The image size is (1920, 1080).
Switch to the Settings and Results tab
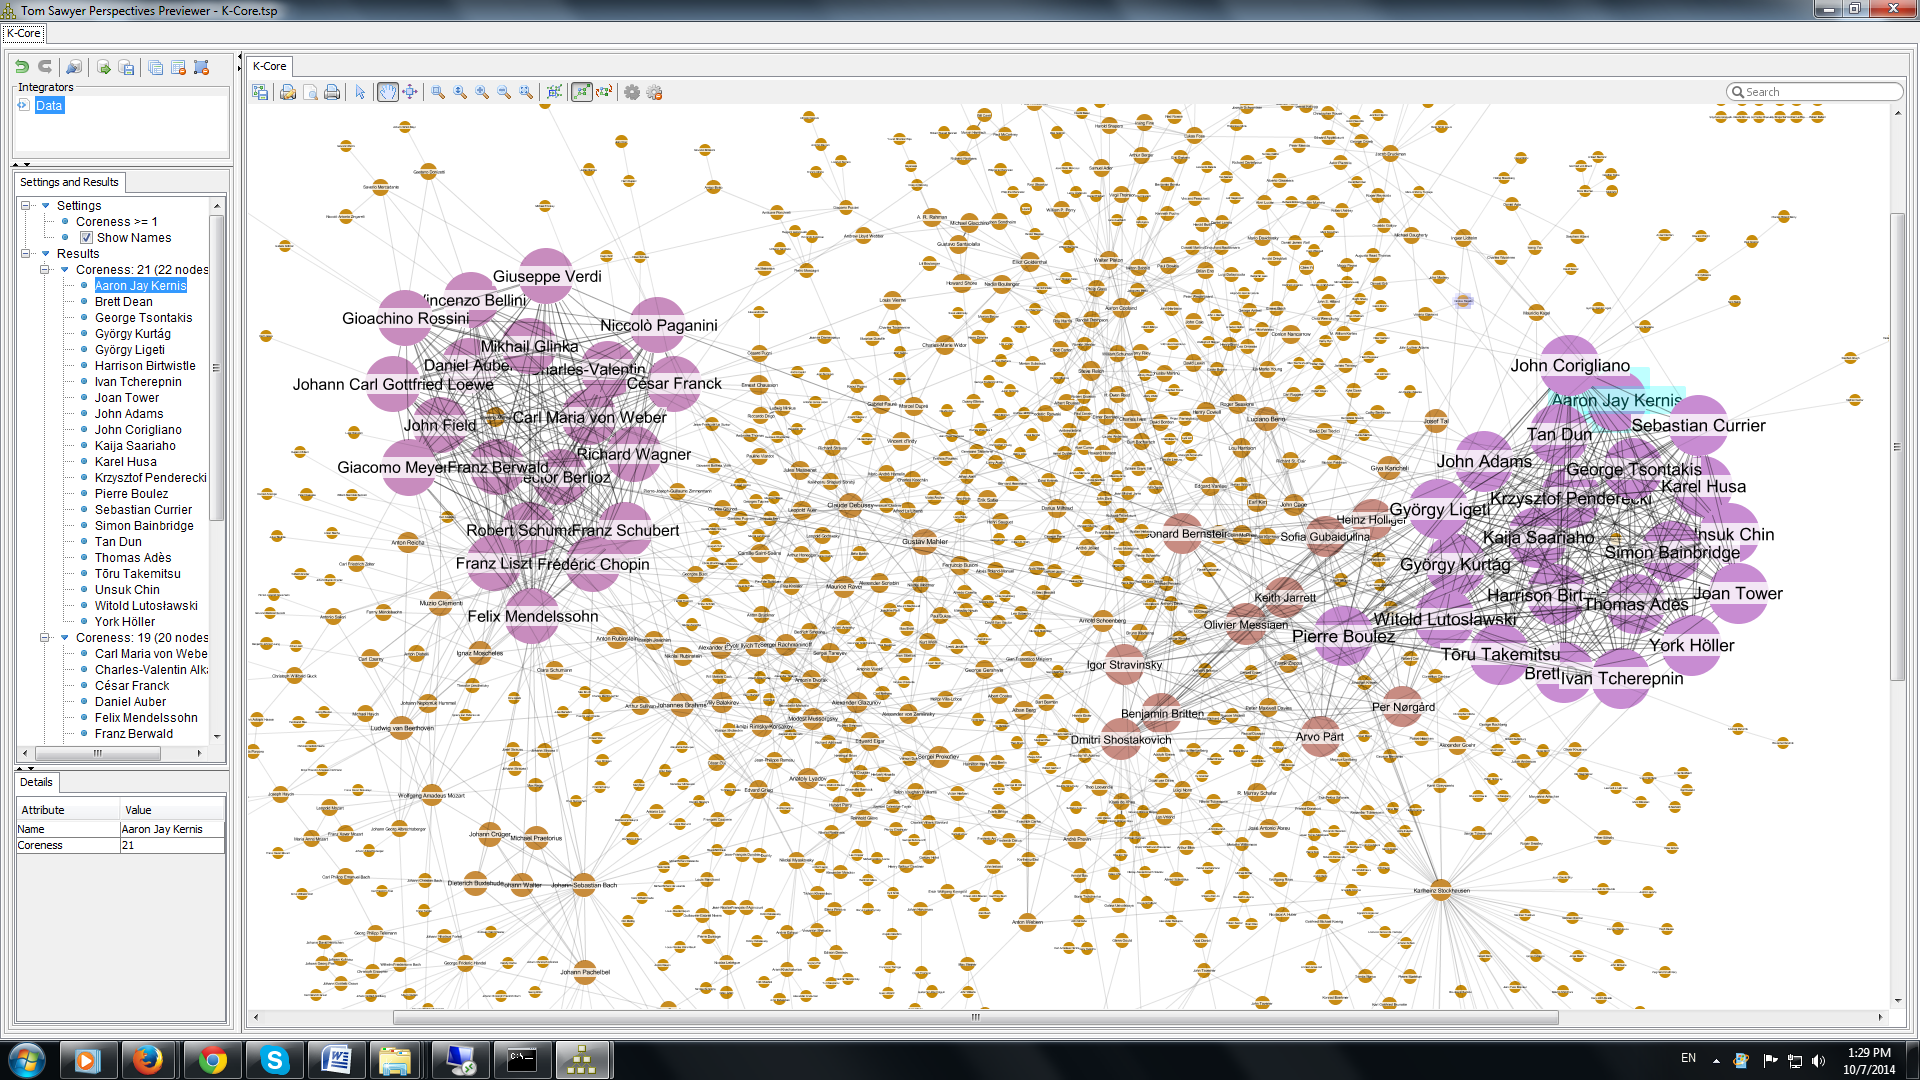69,182
